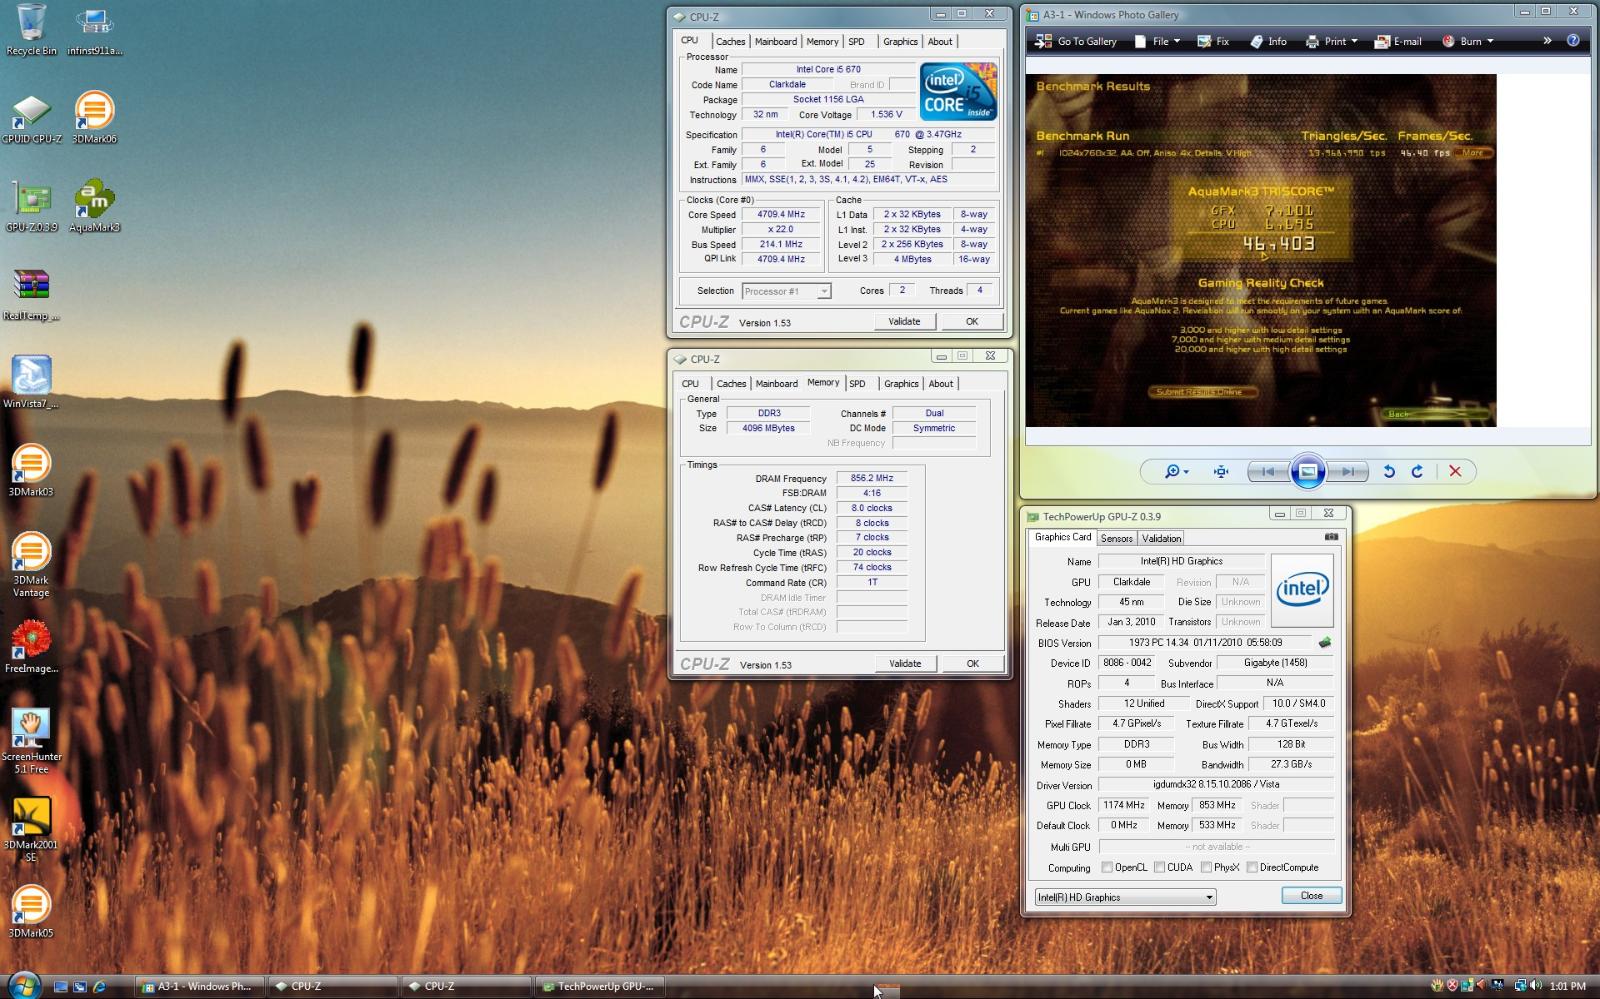The height and width of the screenshot is (999, 1600).
Task: Go to next photo in Photo Gallery
Action: pyautogui.click(x=1346, y=472)
